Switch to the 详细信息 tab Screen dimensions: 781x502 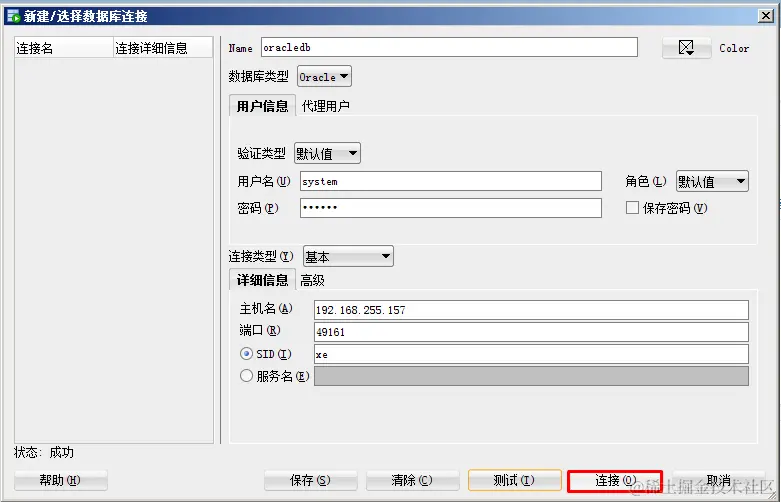click(262, 280)
